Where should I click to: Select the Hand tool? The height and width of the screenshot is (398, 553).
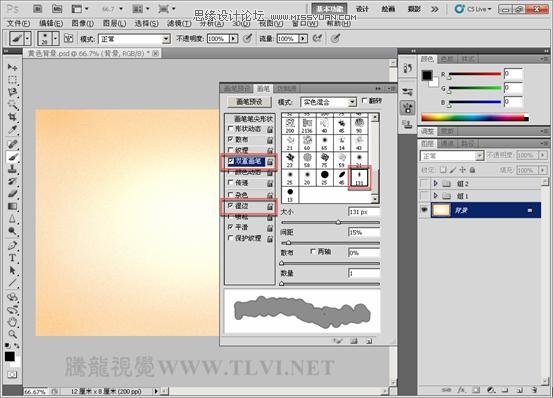pos(12,322)
